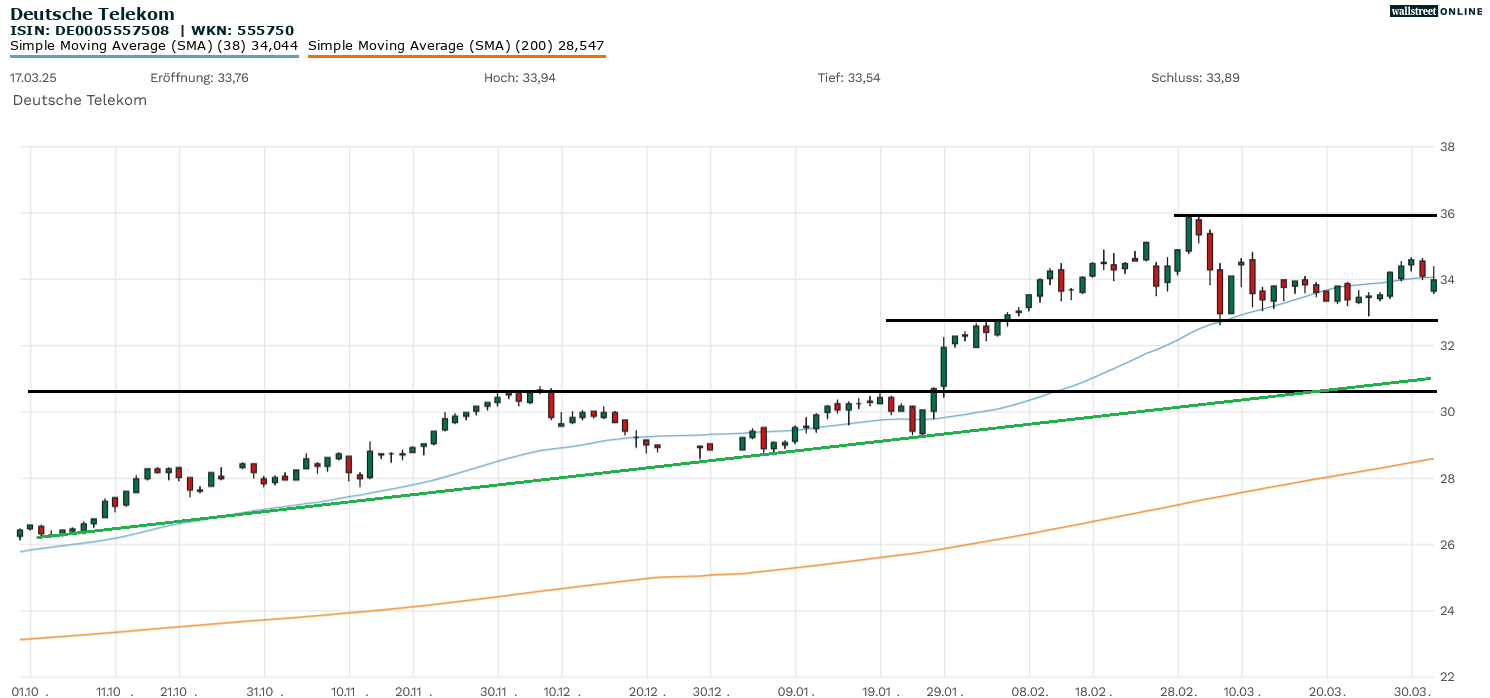Click the ISIN DE0005557508 text
Screen dimensions: 1490x698
[89, 30]
